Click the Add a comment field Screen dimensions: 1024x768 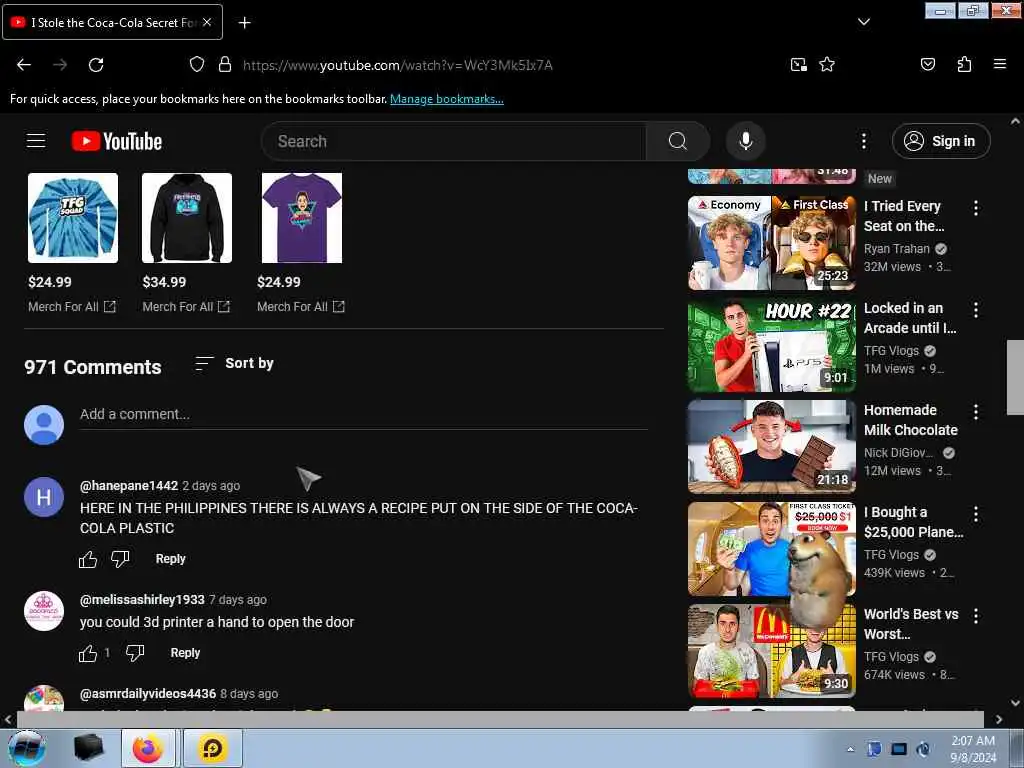(364, 414)
